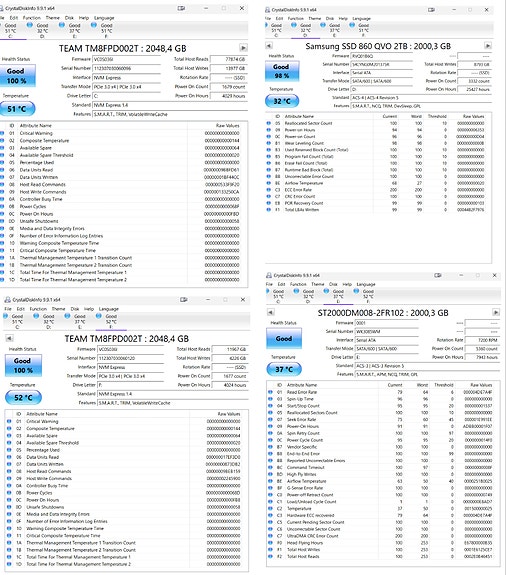This screenshot has height=575, width=506.
Task: Click previous-disk arrow beside ST2000DM008-2FR102 title
Action: click(x=271, y=312)
